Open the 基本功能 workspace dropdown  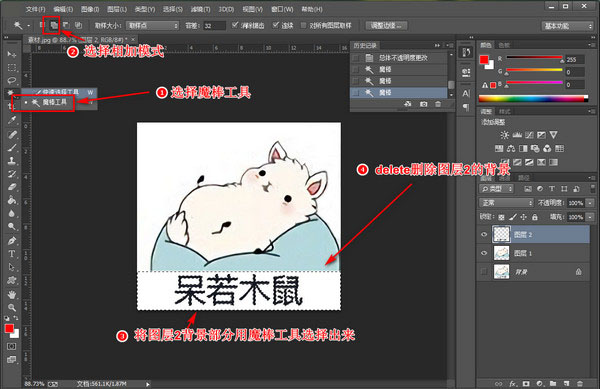point(567,26)
